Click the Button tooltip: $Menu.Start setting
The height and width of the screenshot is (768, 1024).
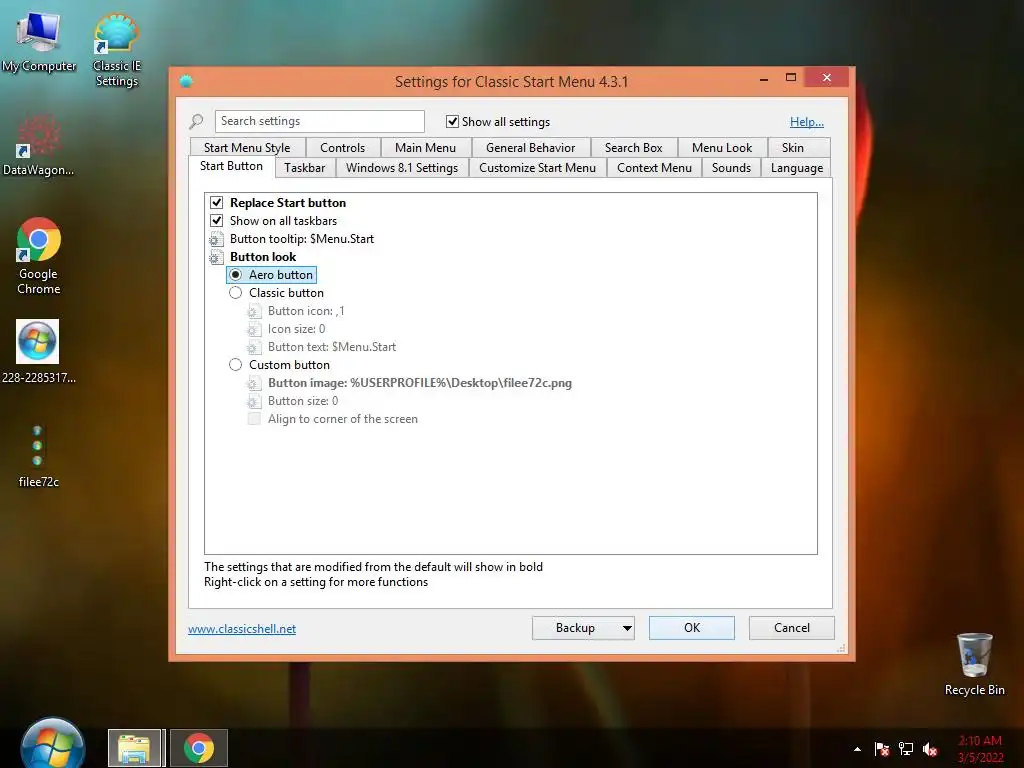pyautogui.click(x=302, y=239)
